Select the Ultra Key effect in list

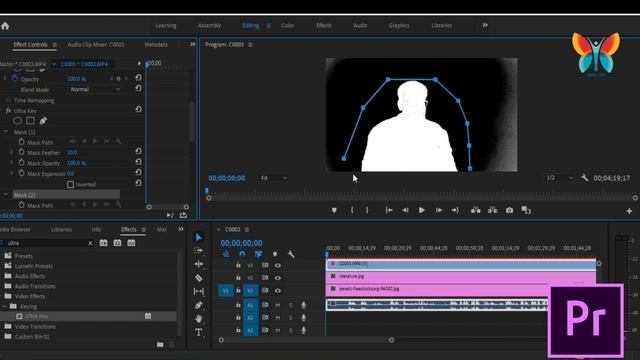tap(37, 316)
